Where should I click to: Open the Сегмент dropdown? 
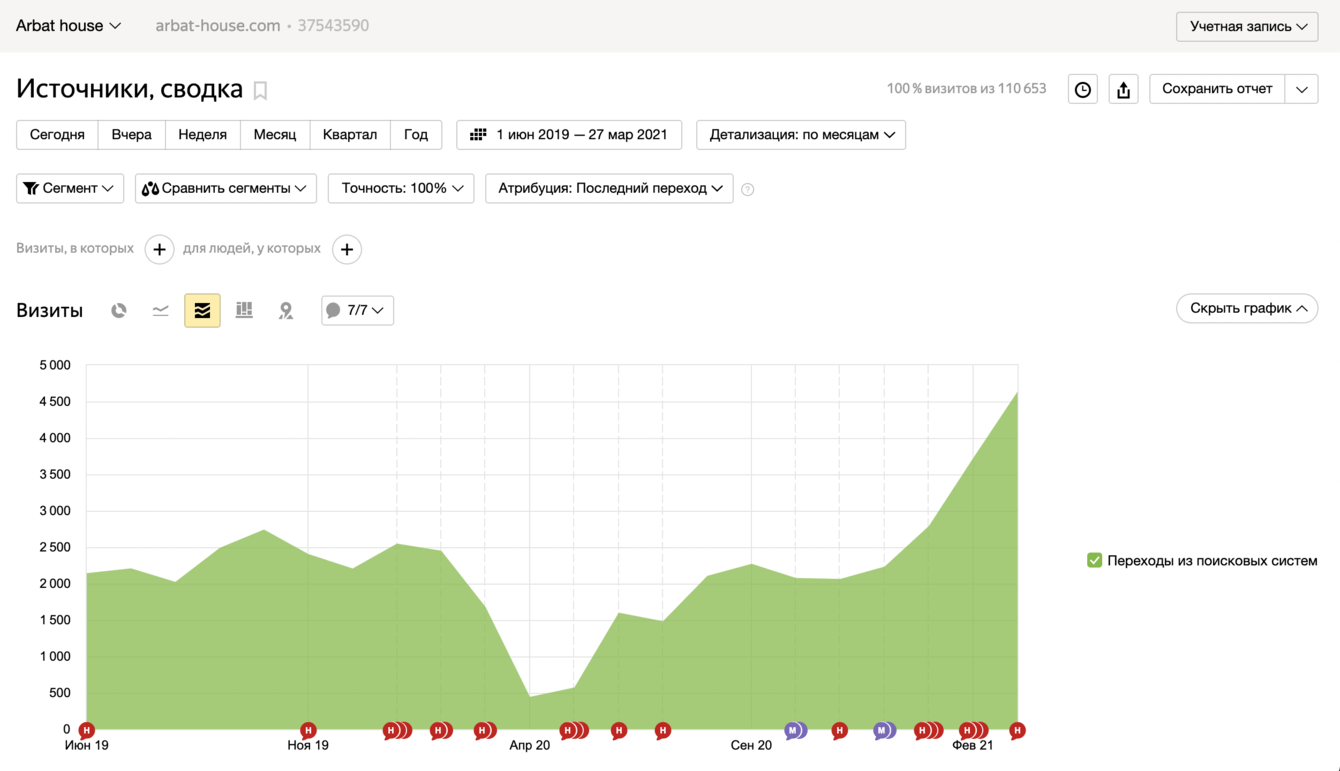[69, 188]
